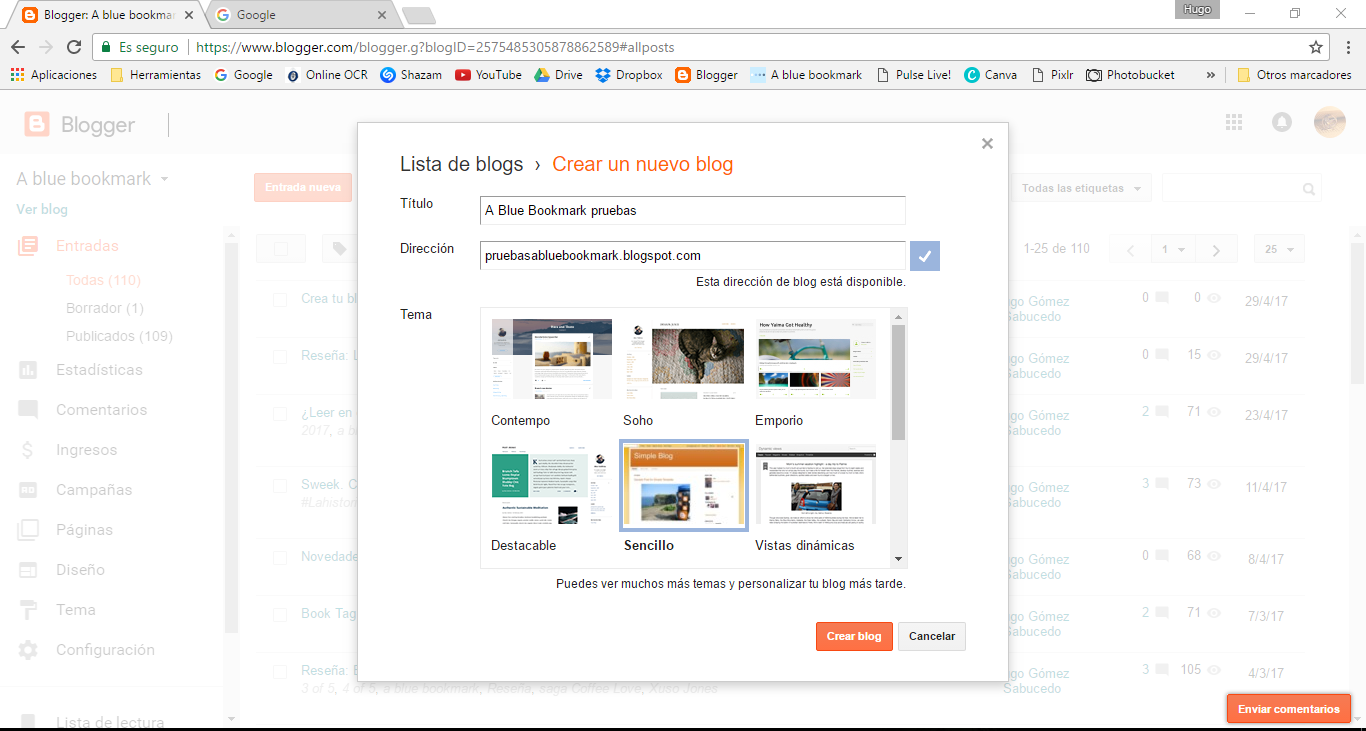Screen dimensions: 1366x731
Task: Click the theme list scroll down arrow
Action: [x=898, y=560]
